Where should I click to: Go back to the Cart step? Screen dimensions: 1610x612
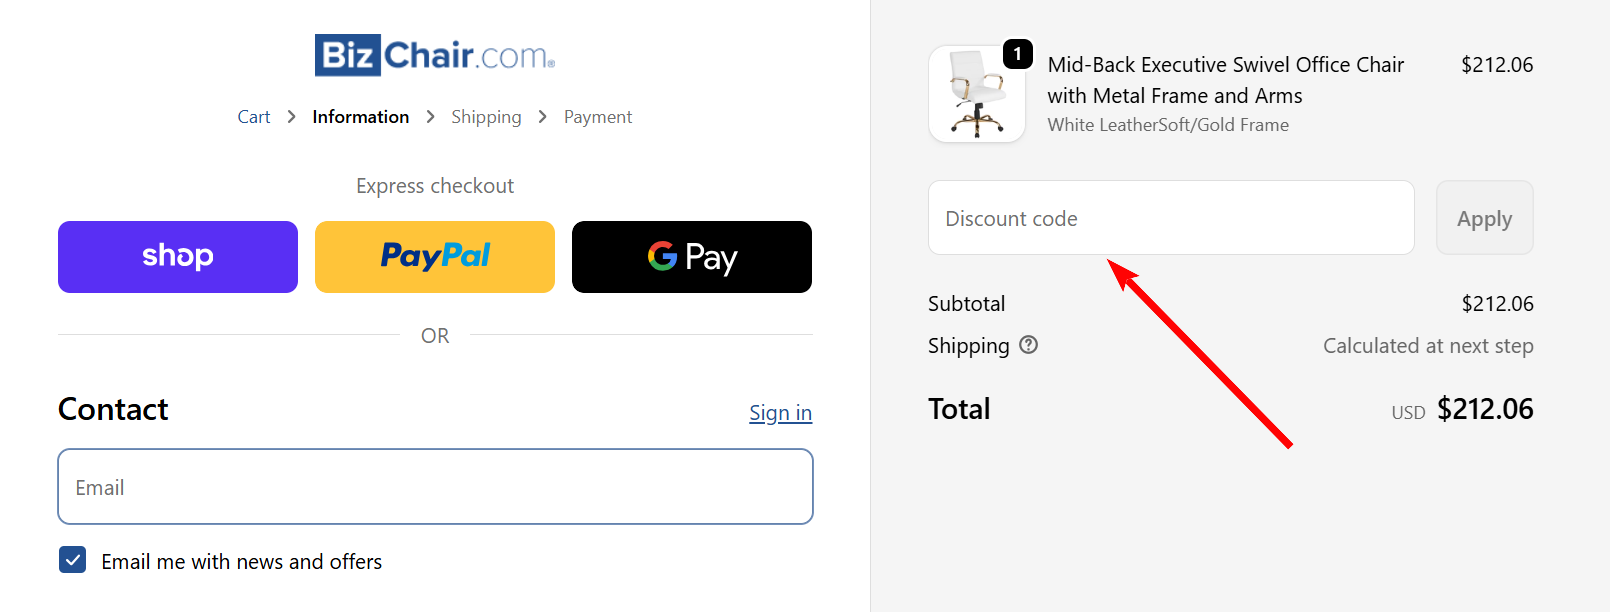coord(253,116)
